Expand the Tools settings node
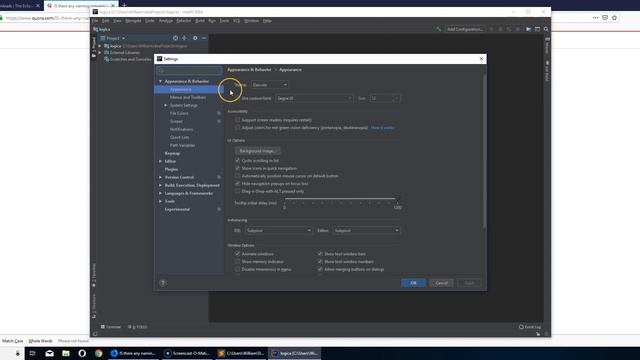This screenshot has width=640, height=360. pos(160,201)
